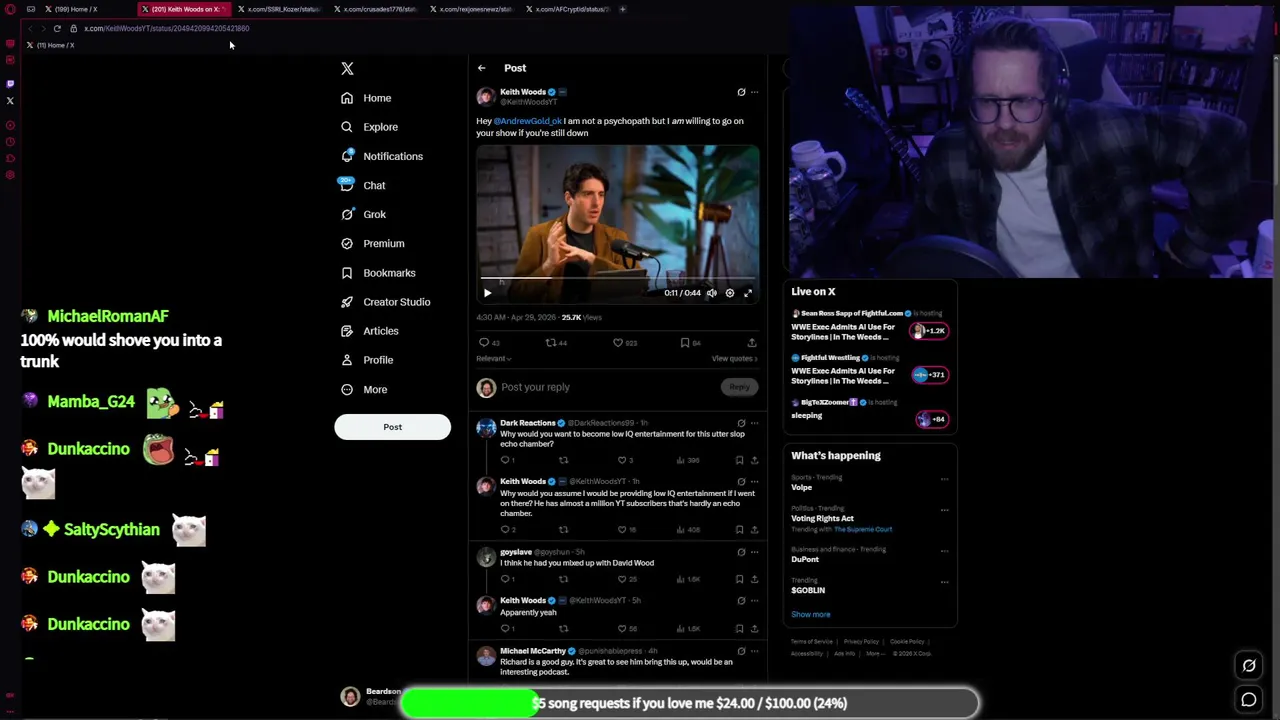The height and width of the screenshot is (720, 1280).
Task: Switch to the x.com/crusades1776 tab
Action: tap(377, 9)
